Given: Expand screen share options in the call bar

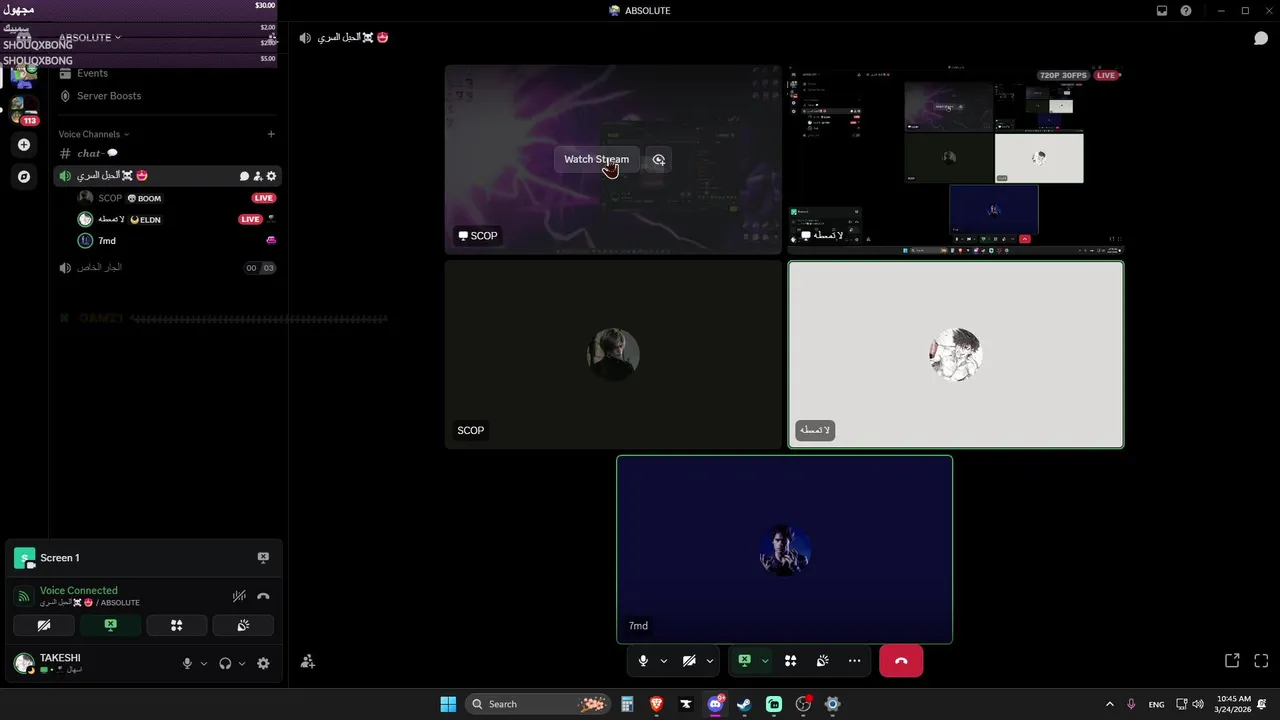Looking at the screenshot, I should pos(765,661).
